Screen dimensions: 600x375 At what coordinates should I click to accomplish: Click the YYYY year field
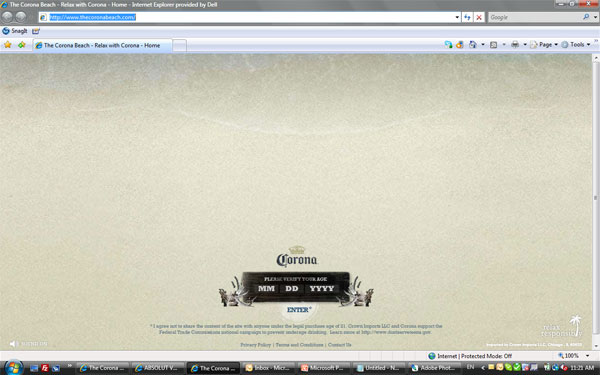[322, 289]
